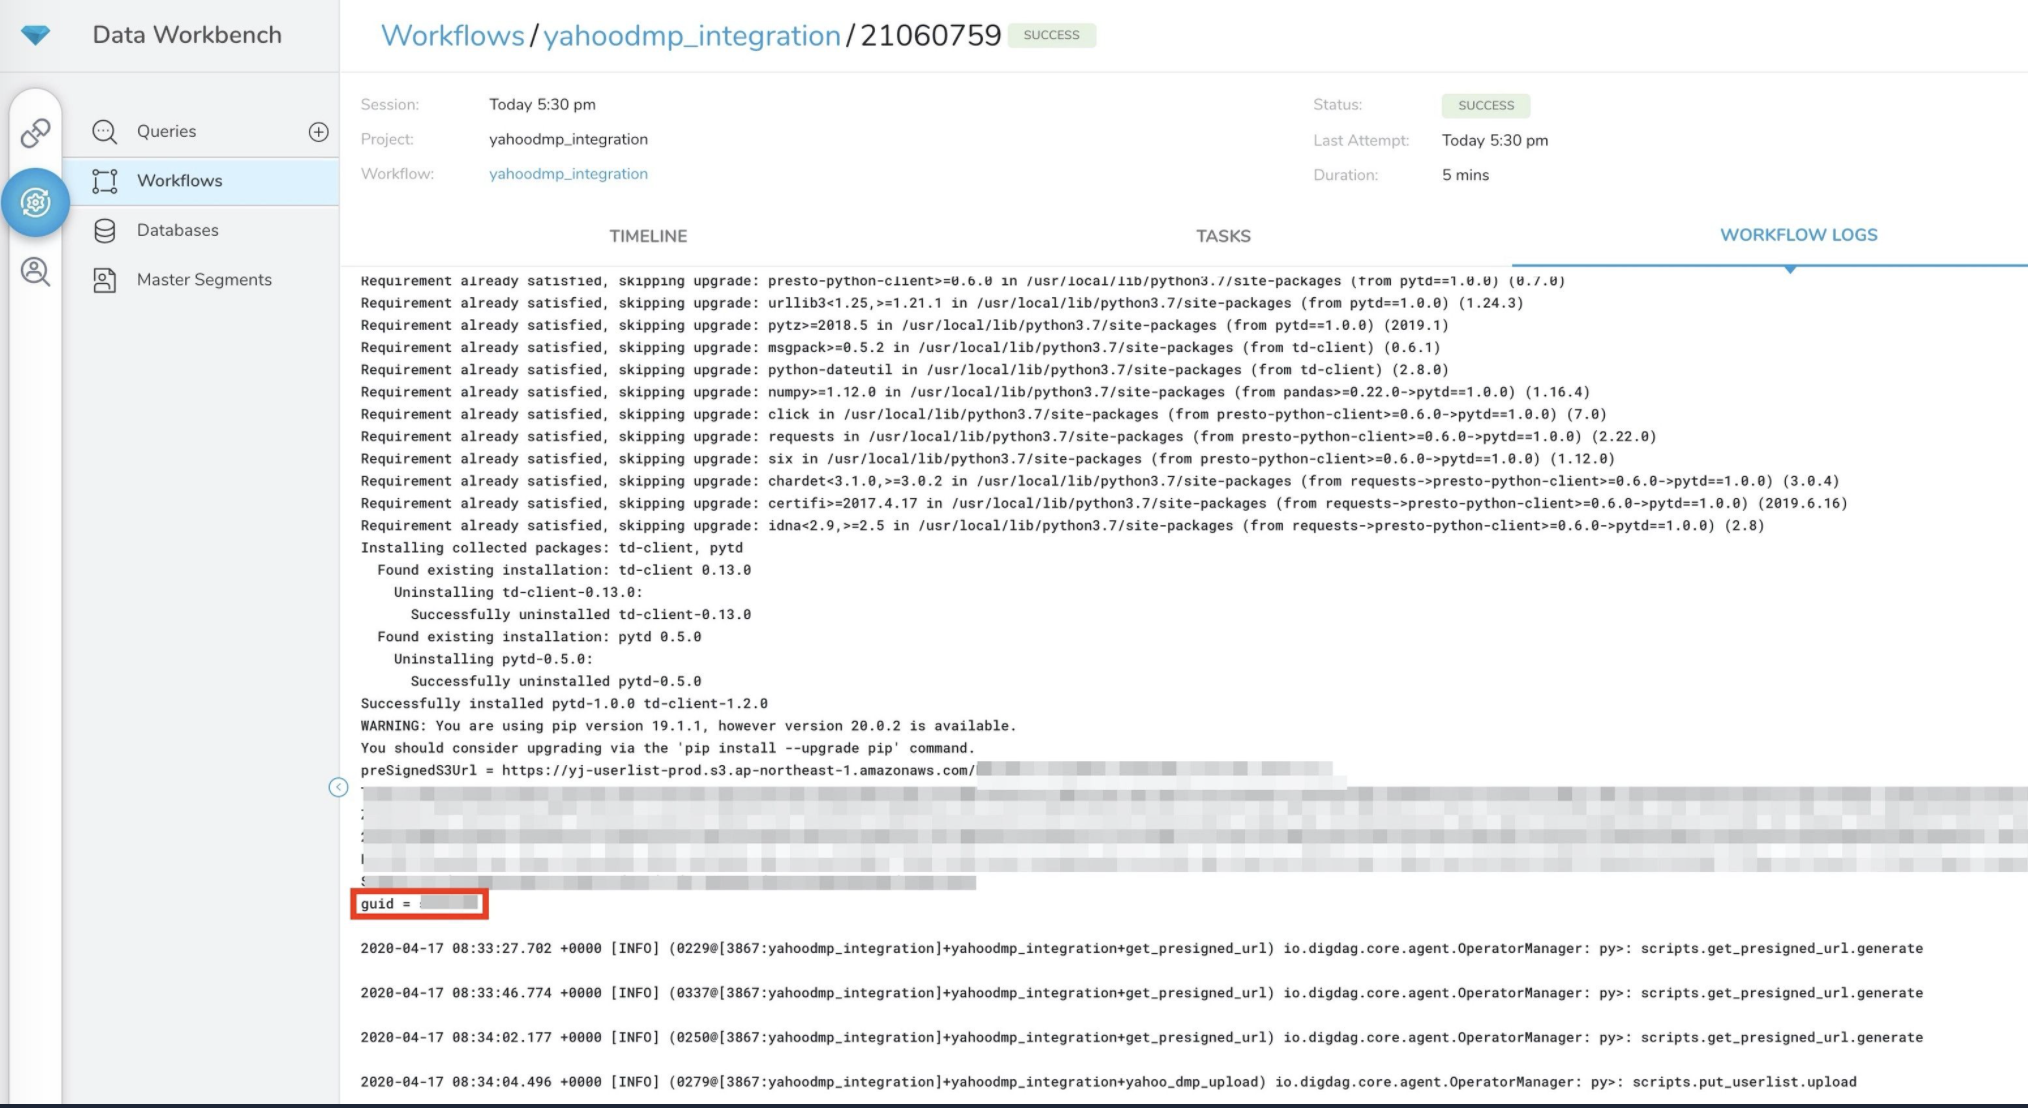Click the SUCCESS badge in Status row

tap(1485, 105)
